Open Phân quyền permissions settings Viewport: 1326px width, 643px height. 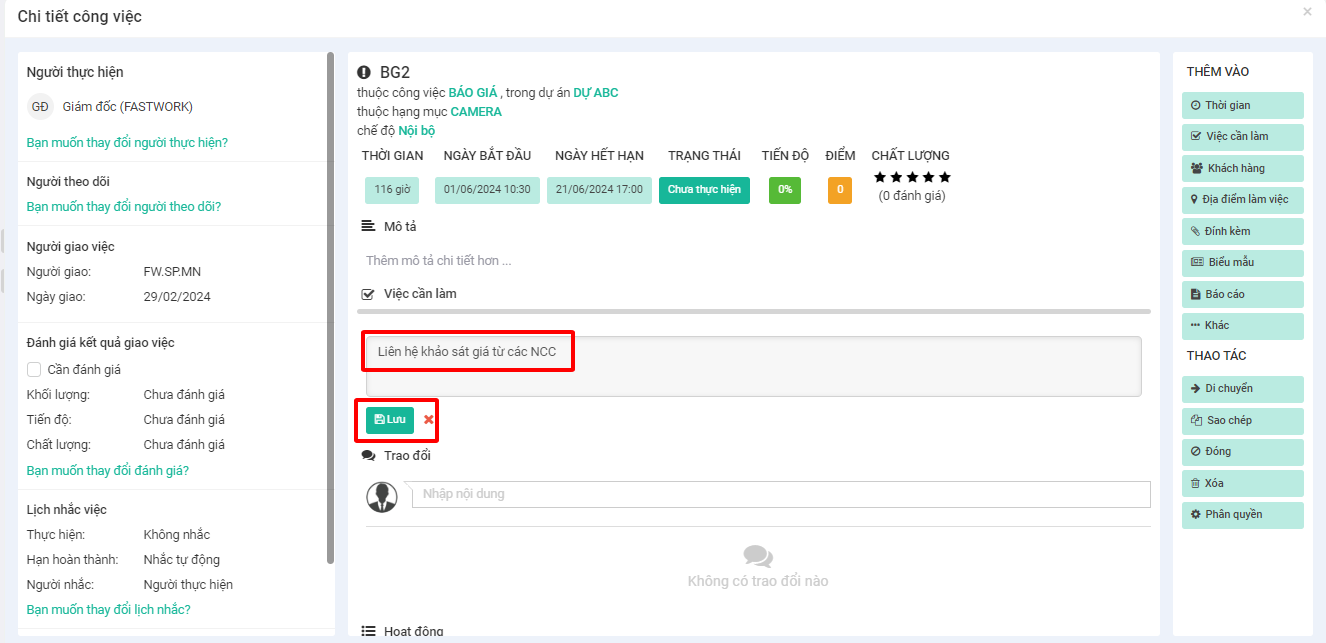pos(1242,514)
